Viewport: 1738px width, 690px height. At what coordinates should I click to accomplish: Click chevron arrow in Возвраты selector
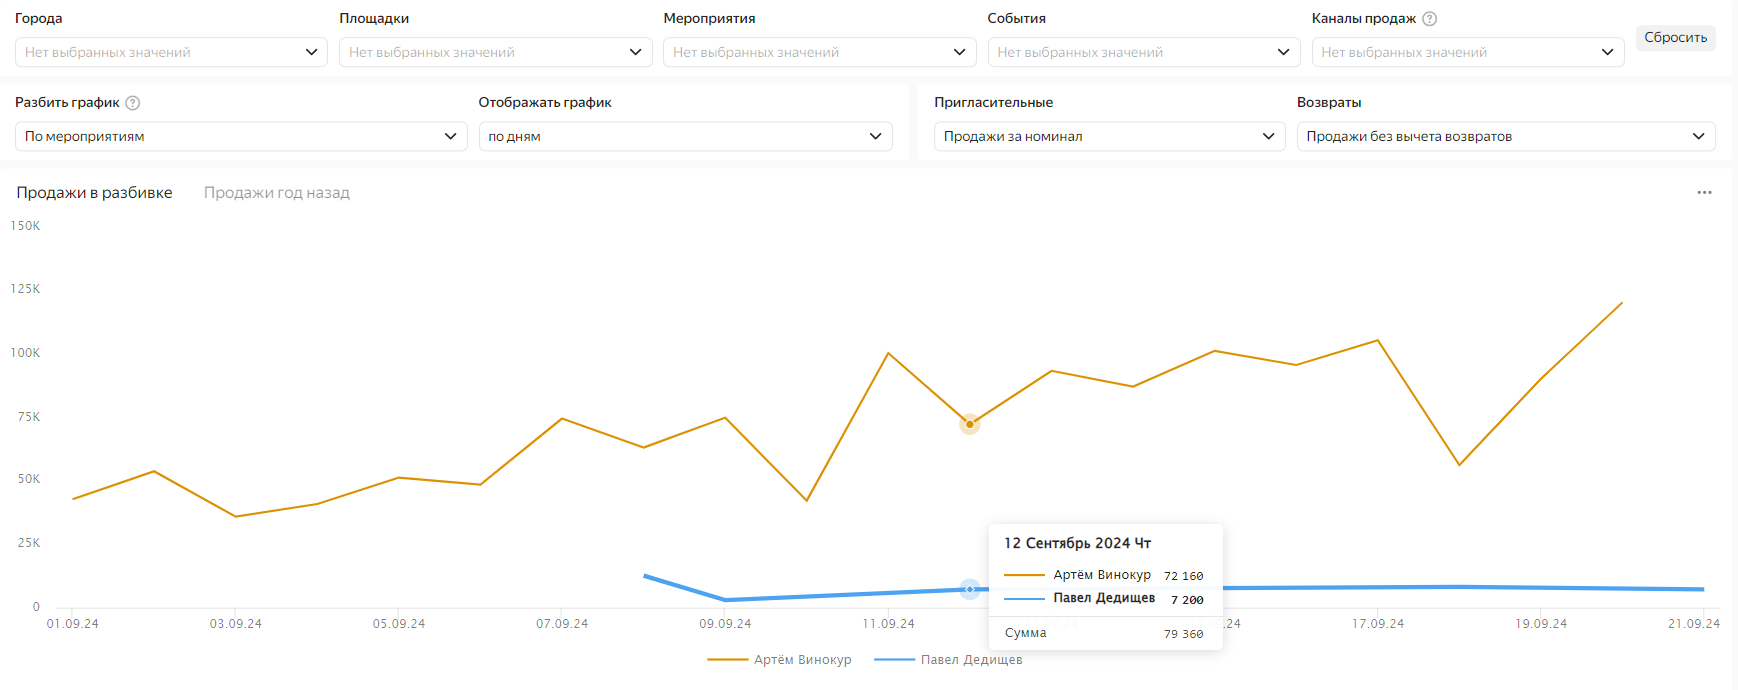[1698, 137]
